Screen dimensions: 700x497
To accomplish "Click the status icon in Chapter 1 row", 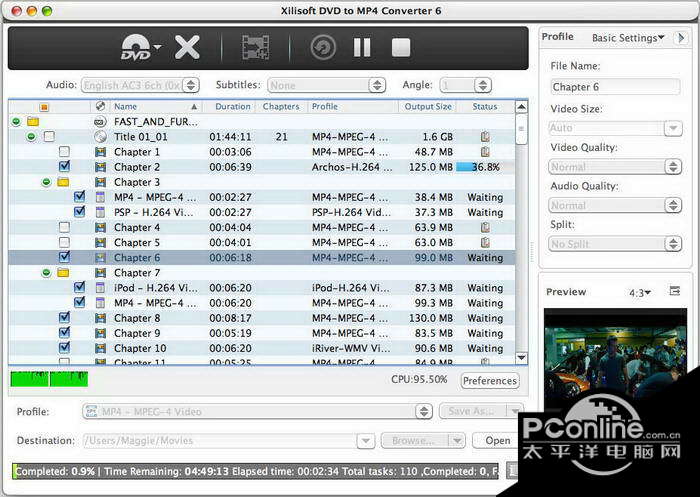I will 485,152.
